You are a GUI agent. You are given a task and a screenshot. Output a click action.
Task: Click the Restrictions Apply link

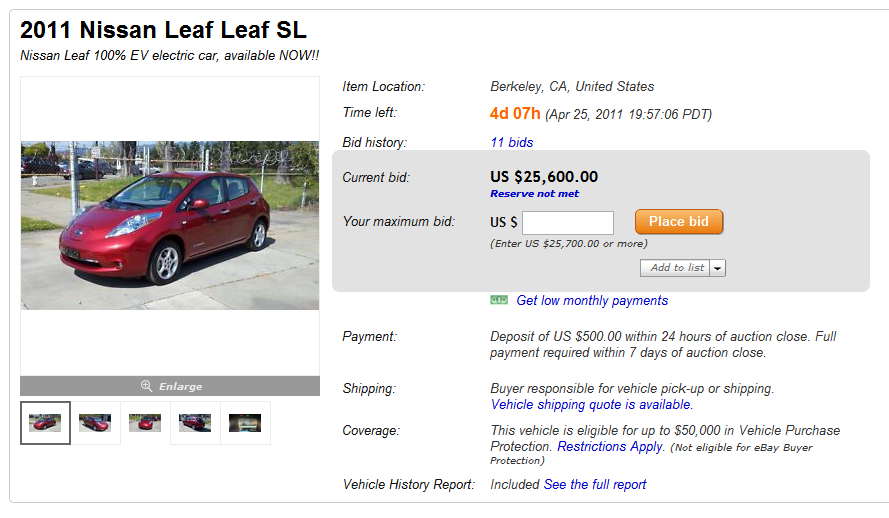[x=610, y=446]
